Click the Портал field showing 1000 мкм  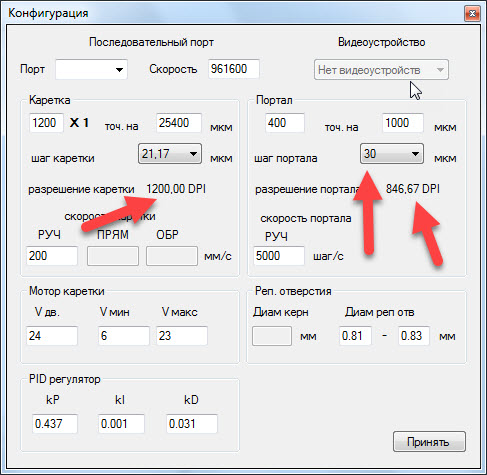pos(403,123)
